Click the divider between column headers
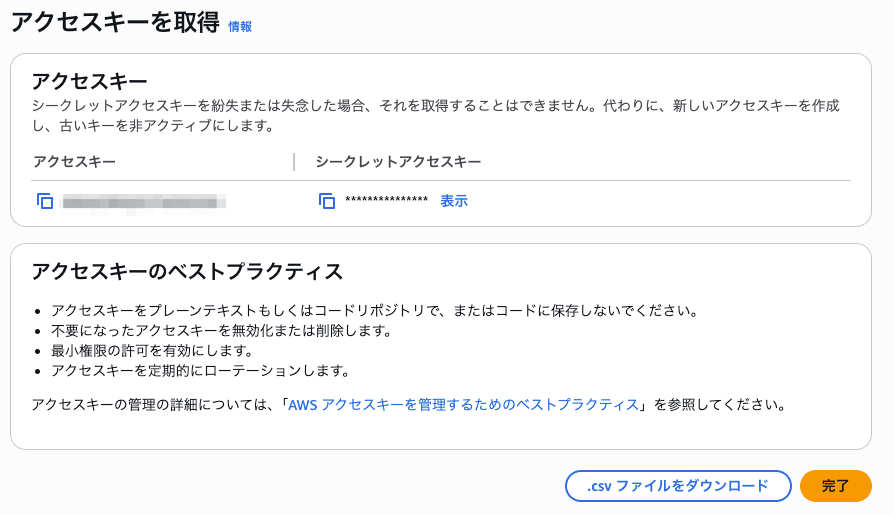894x515 pixels. click(294, 161)
